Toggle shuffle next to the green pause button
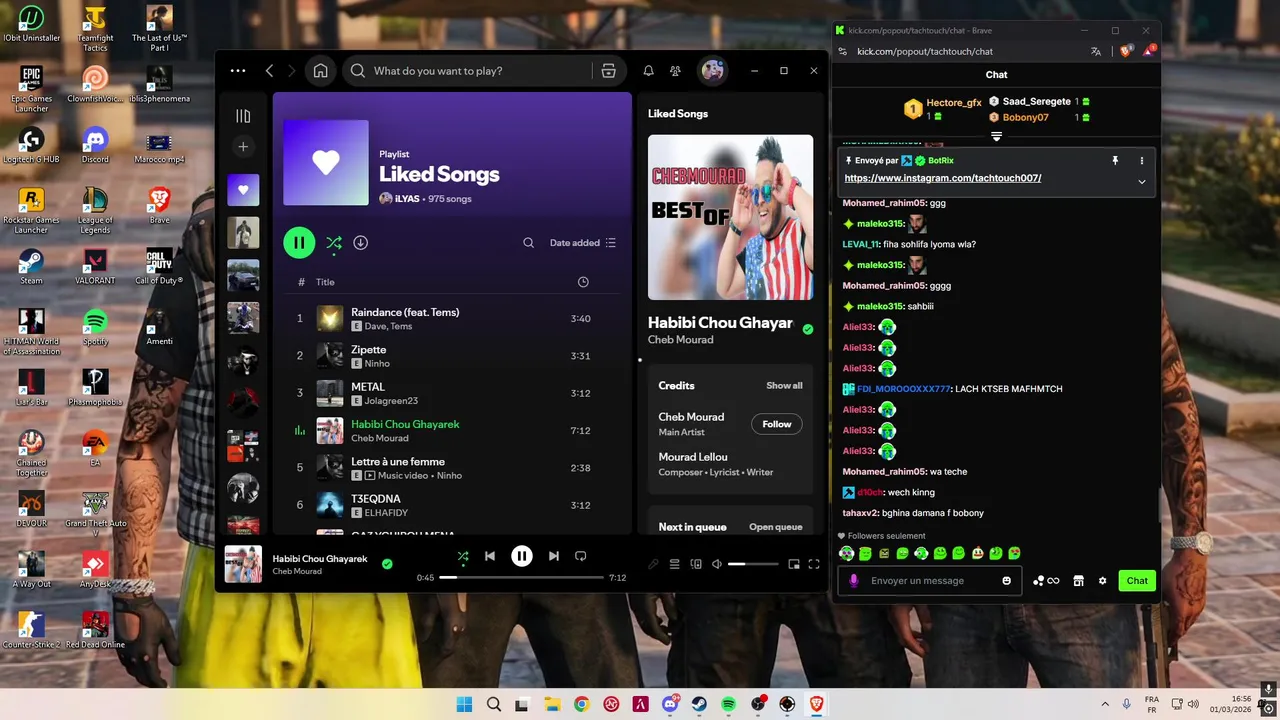This screenshot has width=1280, height=720. [334, 243]
